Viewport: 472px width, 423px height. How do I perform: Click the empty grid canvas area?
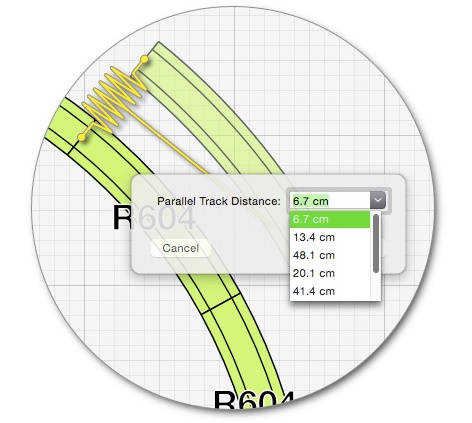(333, 100)
